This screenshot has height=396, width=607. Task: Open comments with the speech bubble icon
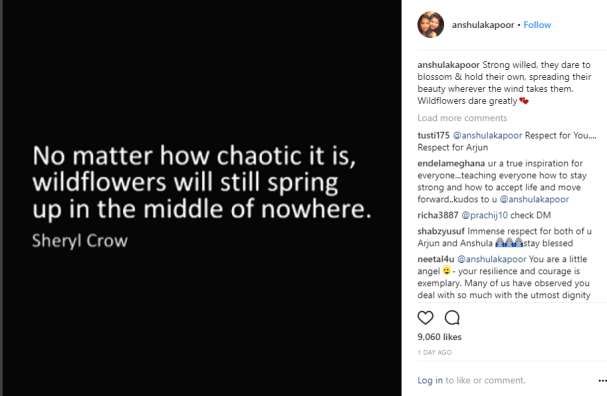(452, 318)
